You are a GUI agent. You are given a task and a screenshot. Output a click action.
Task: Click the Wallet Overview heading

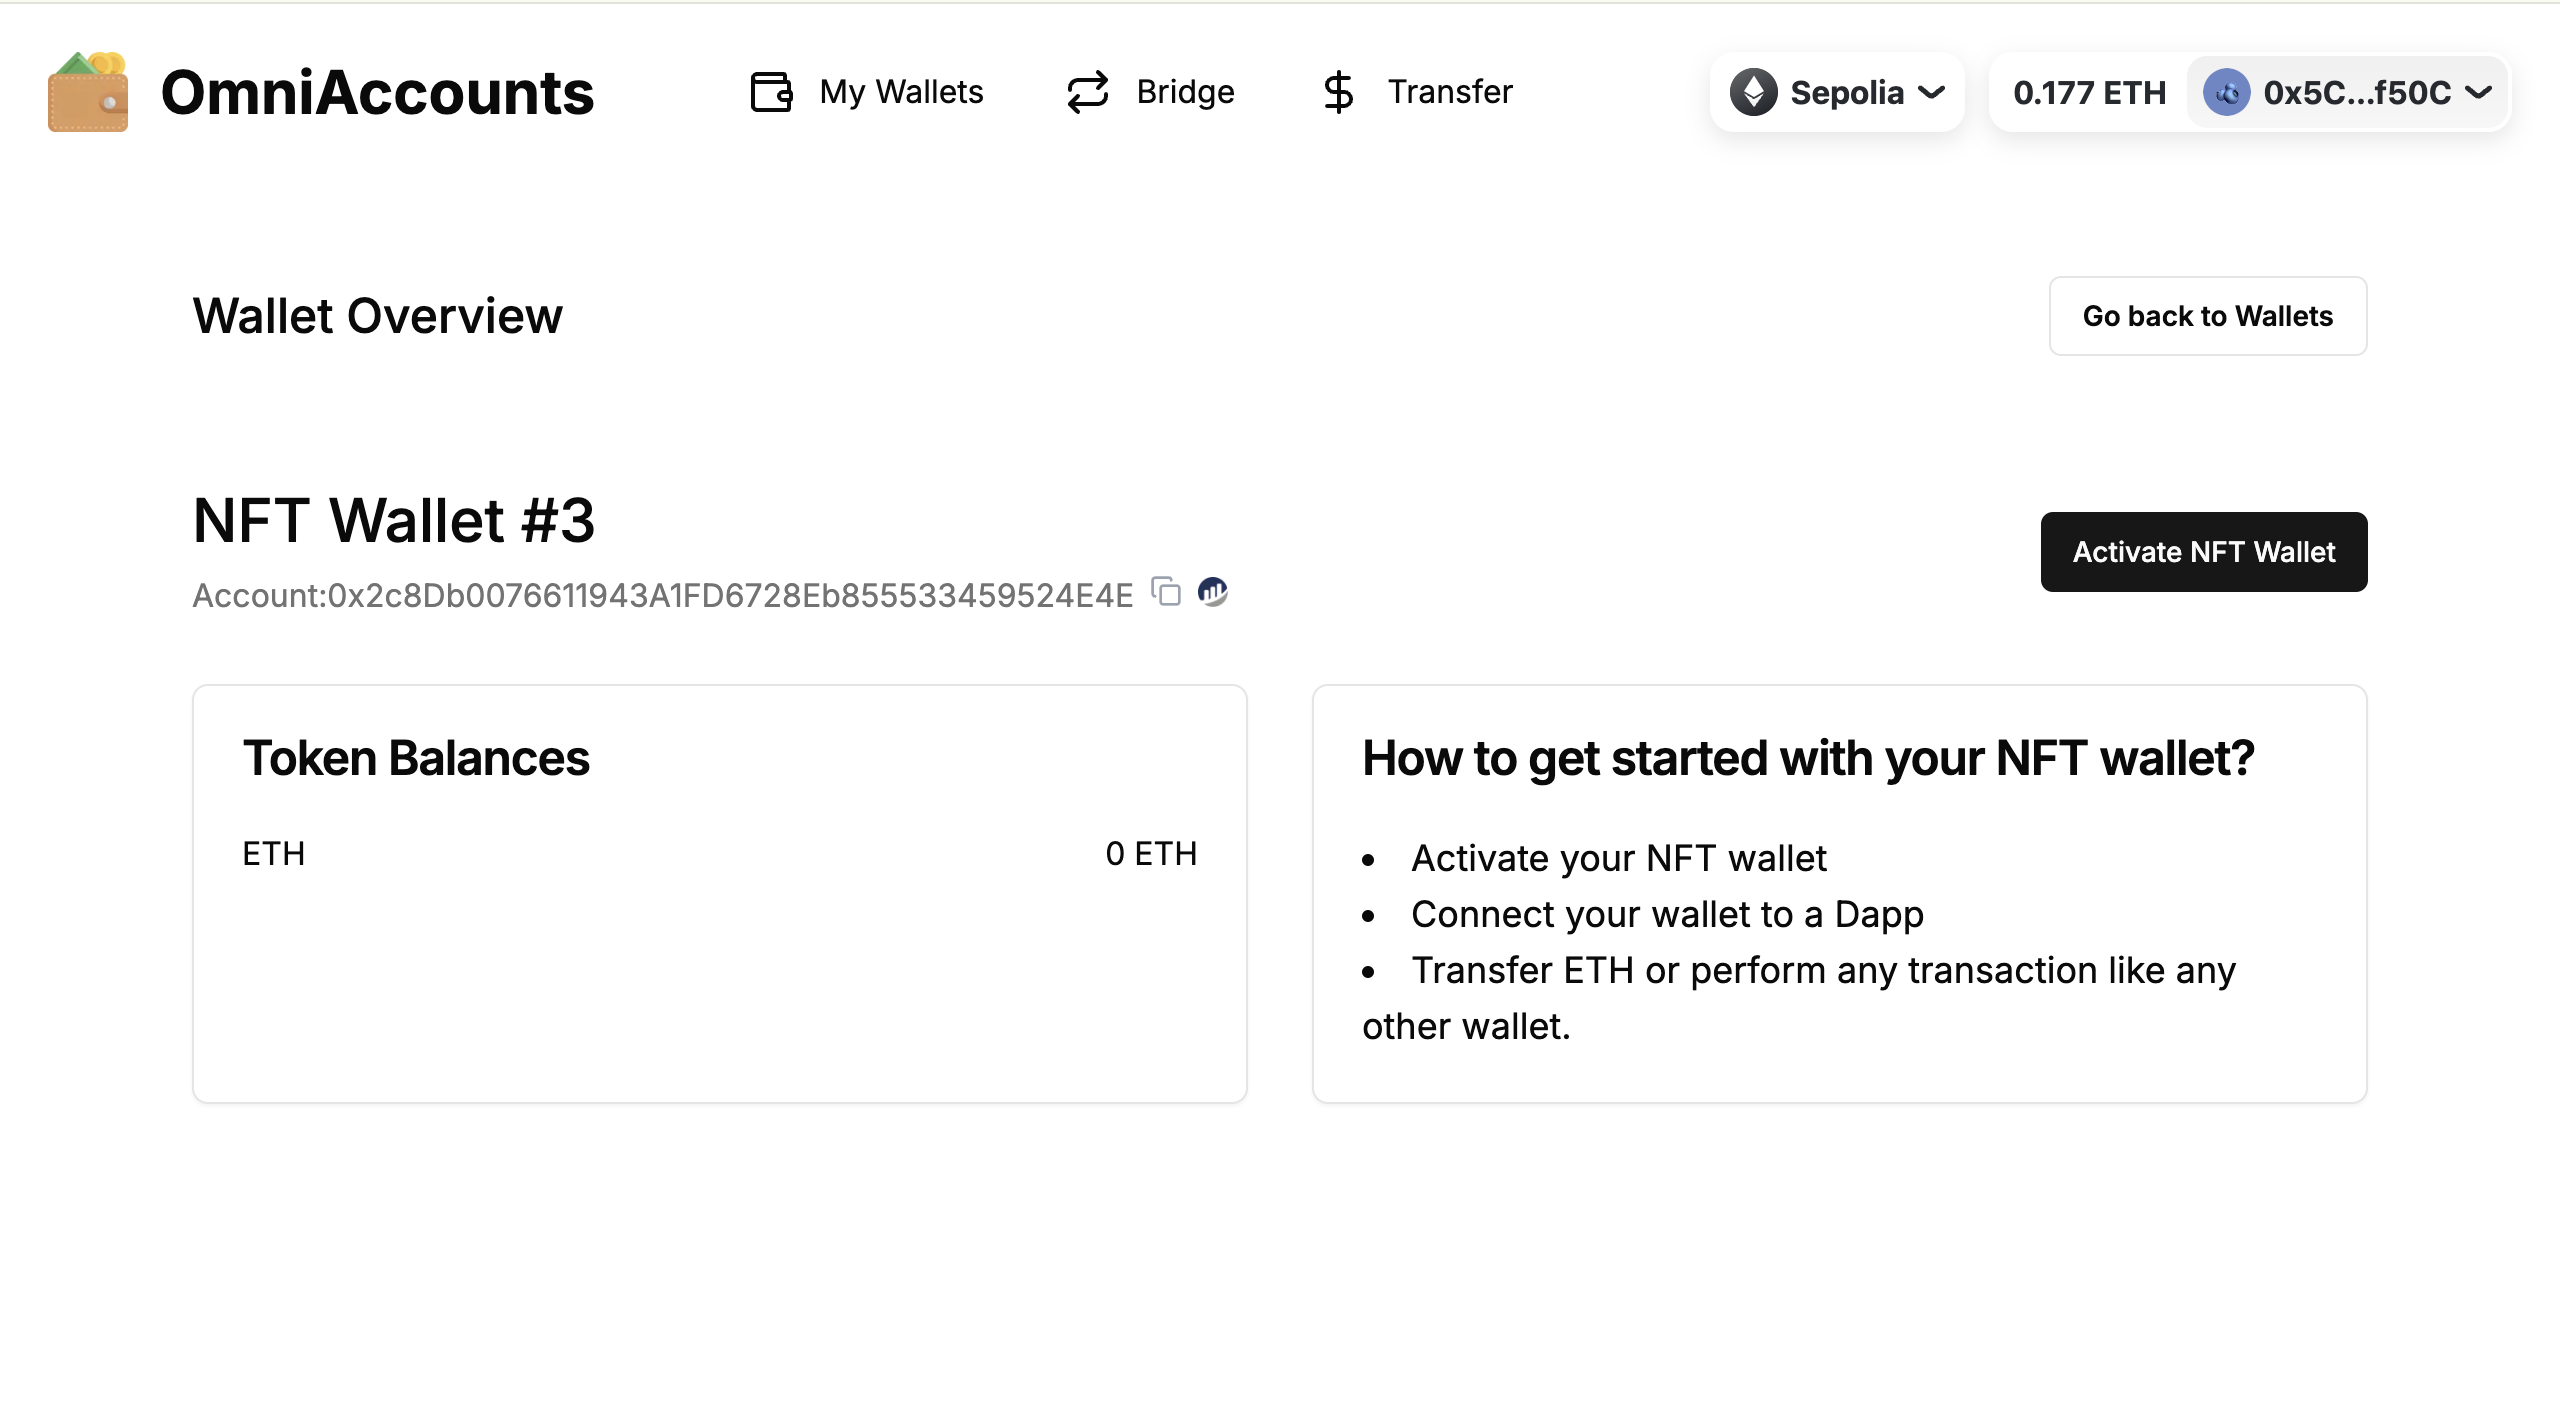click(x=377, y=316)
